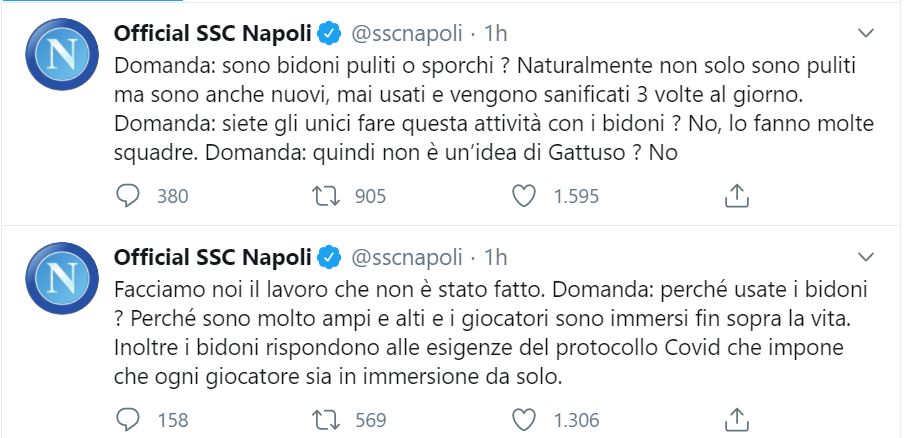Open the tweet text about protocollo Covid
The image size is (908, 438).
[x=490, y=334]
